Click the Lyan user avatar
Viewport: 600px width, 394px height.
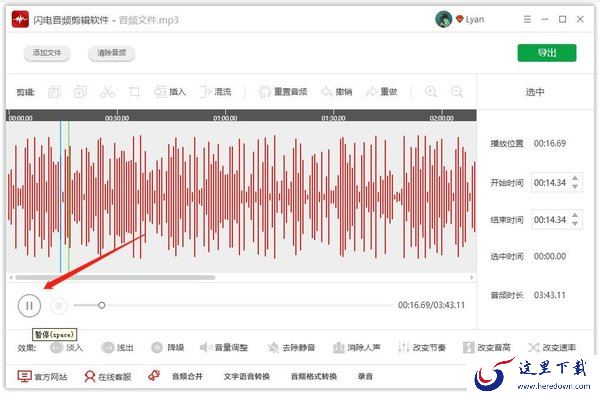point(443,19)
